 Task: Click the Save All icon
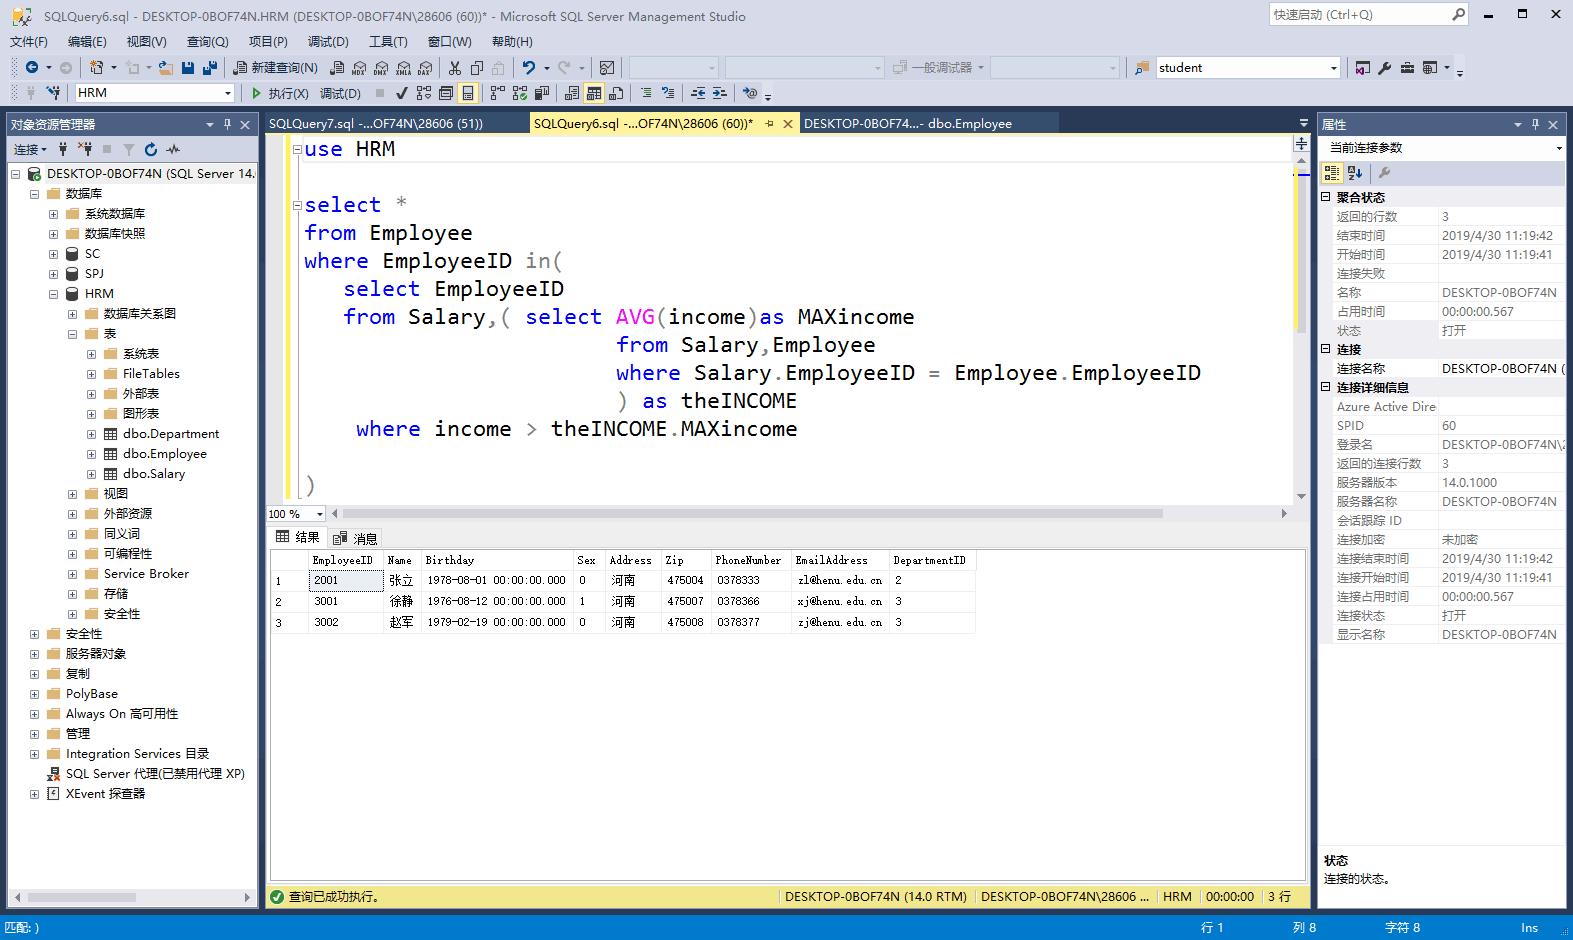click(x=210, y=67)
